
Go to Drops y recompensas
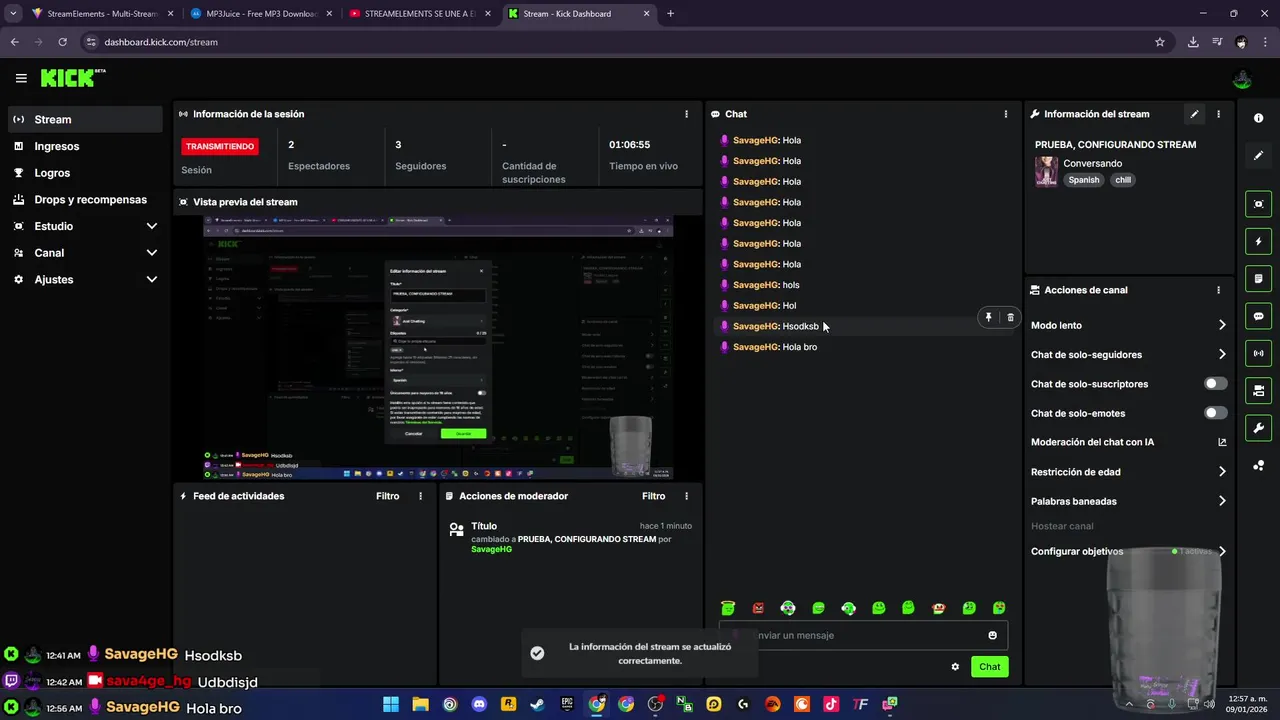tap(85, 200)
